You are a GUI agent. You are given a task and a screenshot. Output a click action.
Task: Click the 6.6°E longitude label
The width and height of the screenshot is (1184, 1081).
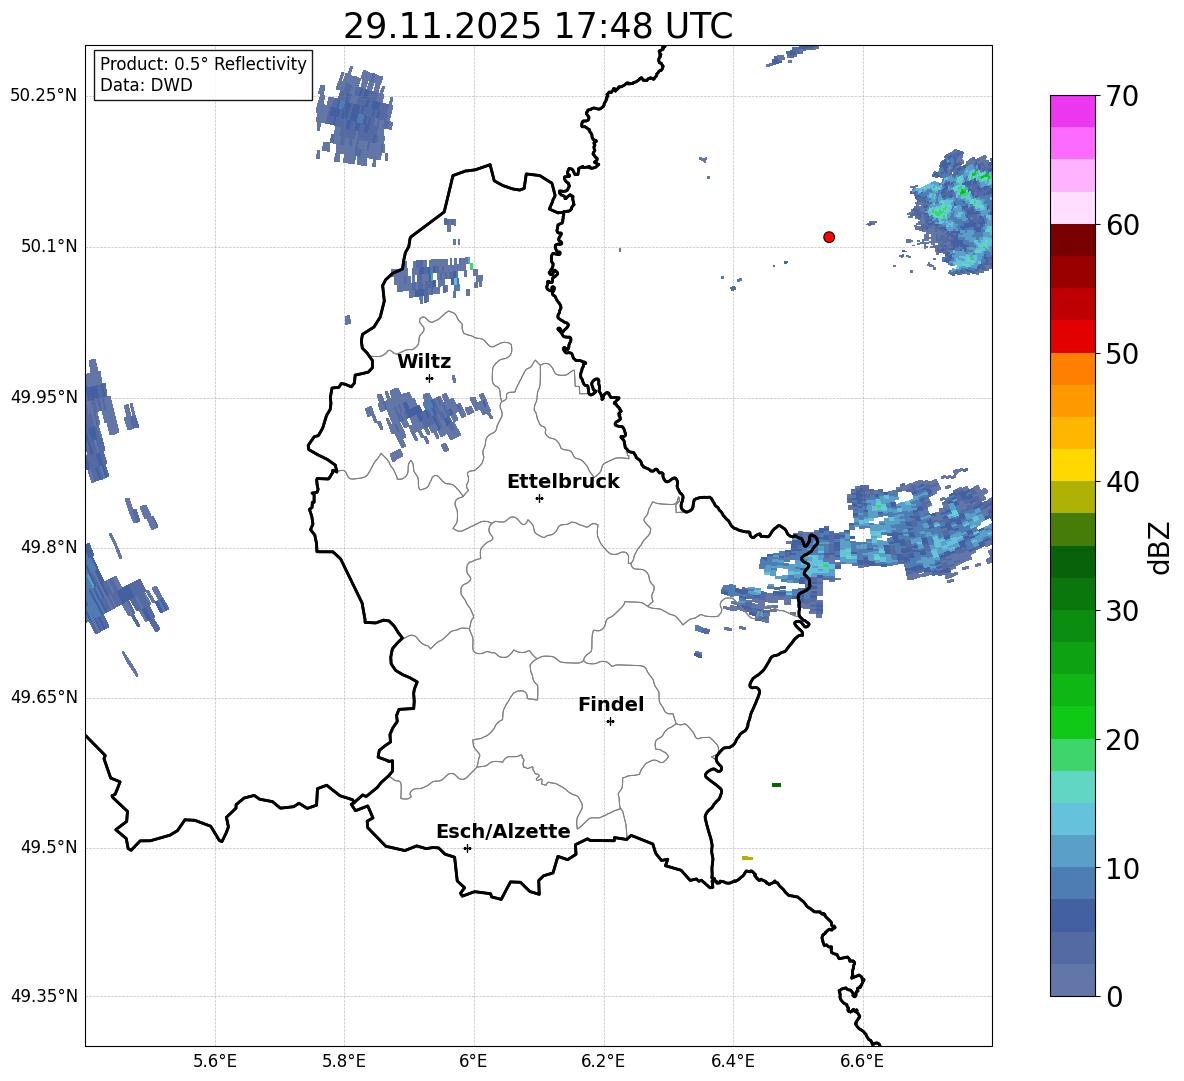(862, 1061)
